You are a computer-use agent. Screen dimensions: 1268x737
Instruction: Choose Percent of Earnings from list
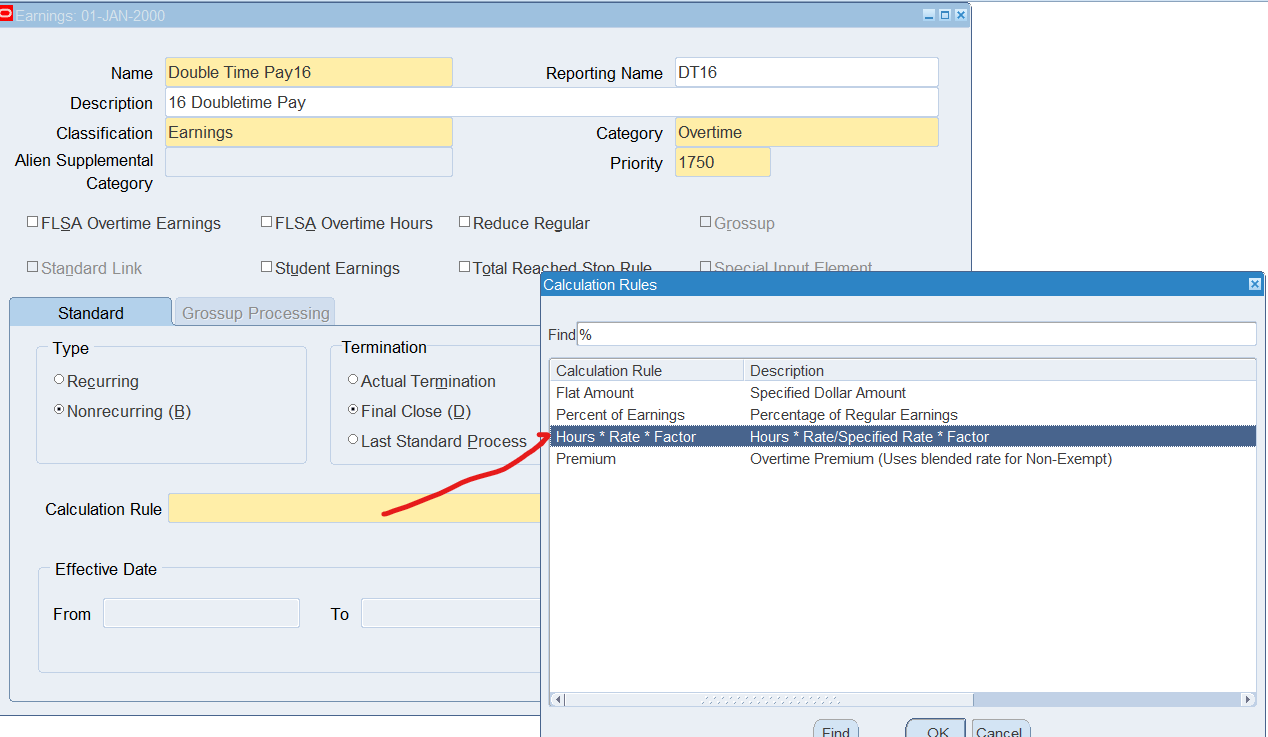[620, 415]
